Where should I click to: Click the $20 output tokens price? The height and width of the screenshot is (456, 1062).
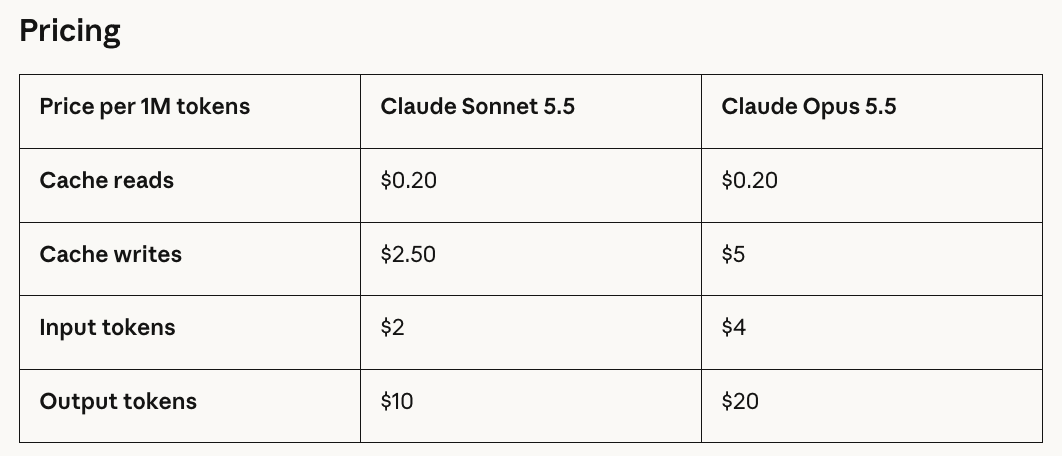740,402
